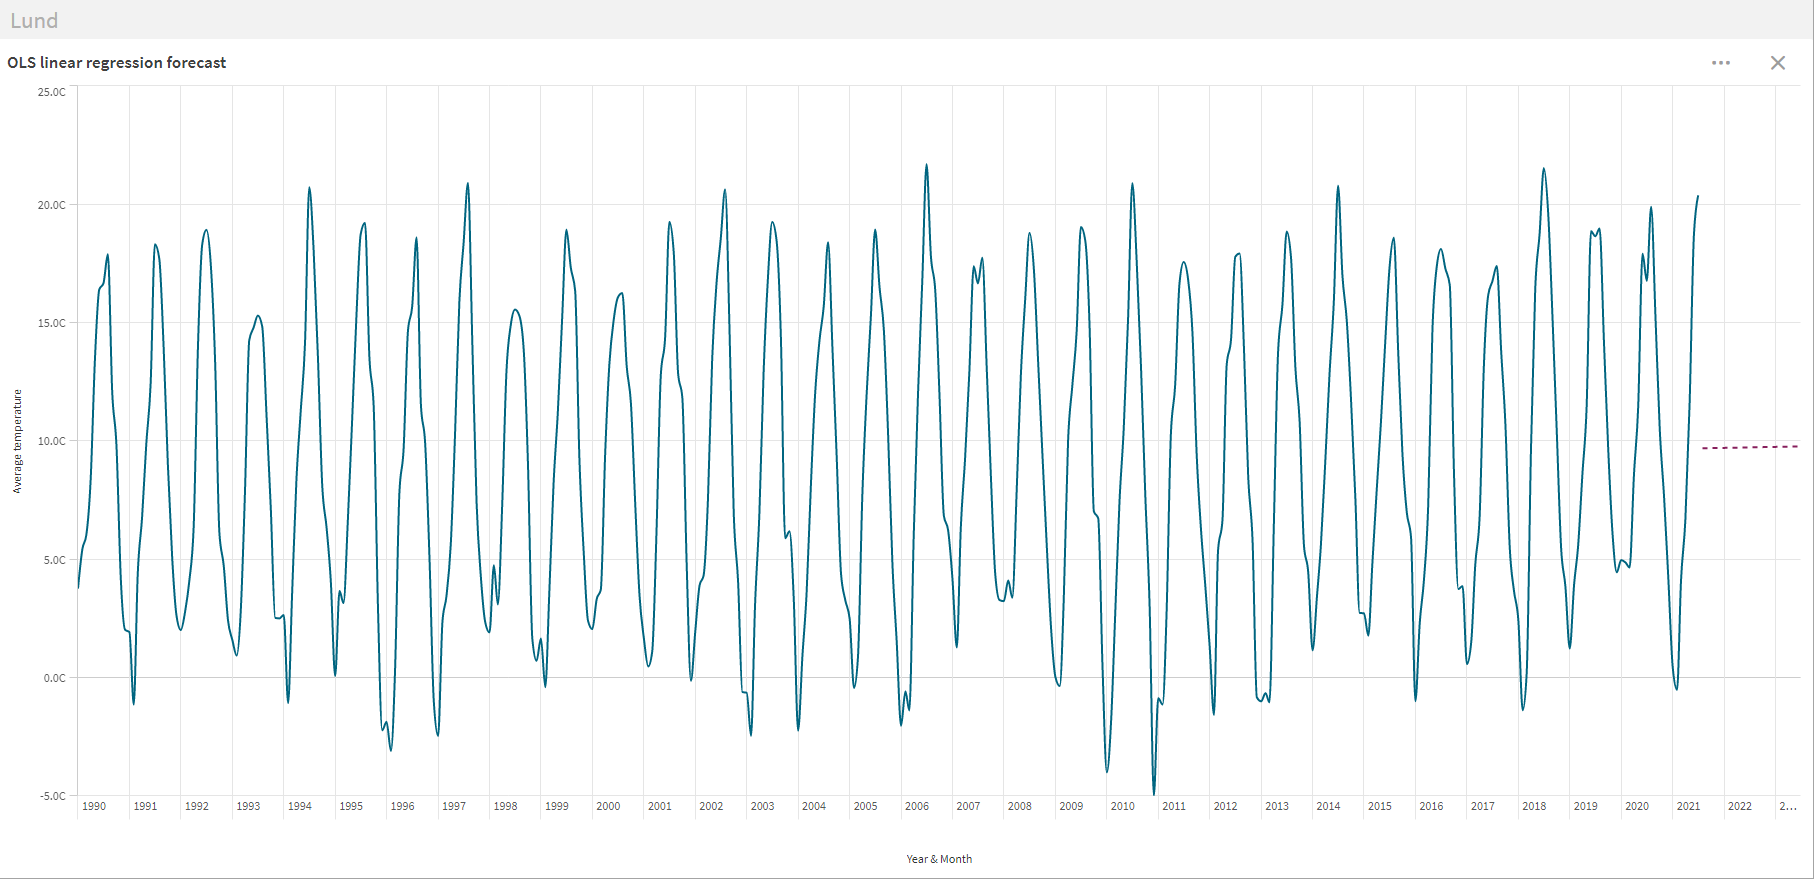Select the 2021 year label

pos(1688,806)
